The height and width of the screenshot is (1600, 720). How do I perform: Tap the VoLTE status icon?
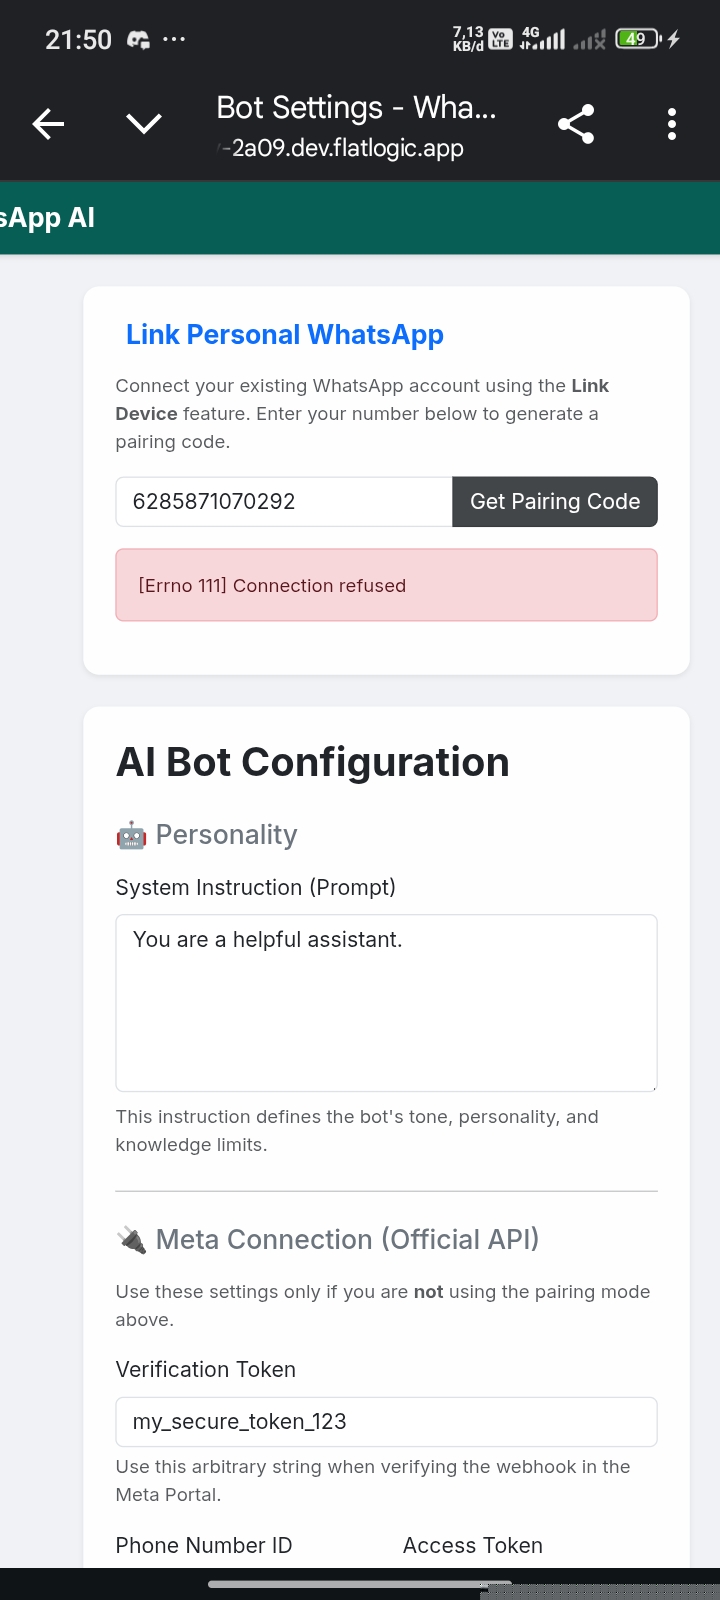tap(500, 39)
